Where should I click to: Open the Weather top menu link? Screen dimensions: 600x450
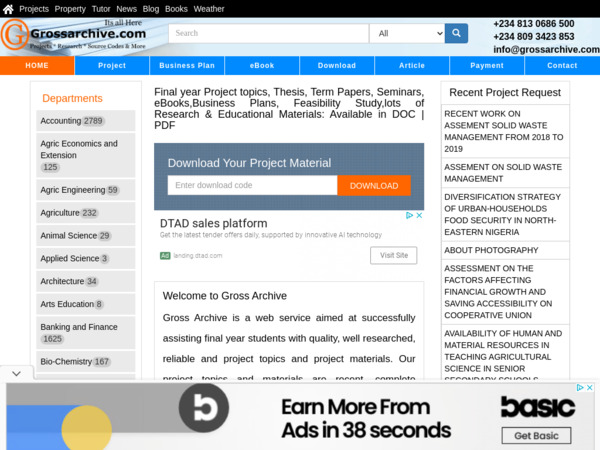point(209,9)
